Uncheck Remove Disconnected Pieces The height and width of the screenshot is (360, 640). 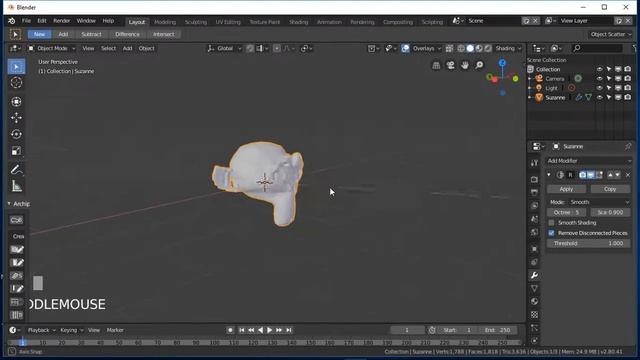pyautogui.click(x=551, y=233)
